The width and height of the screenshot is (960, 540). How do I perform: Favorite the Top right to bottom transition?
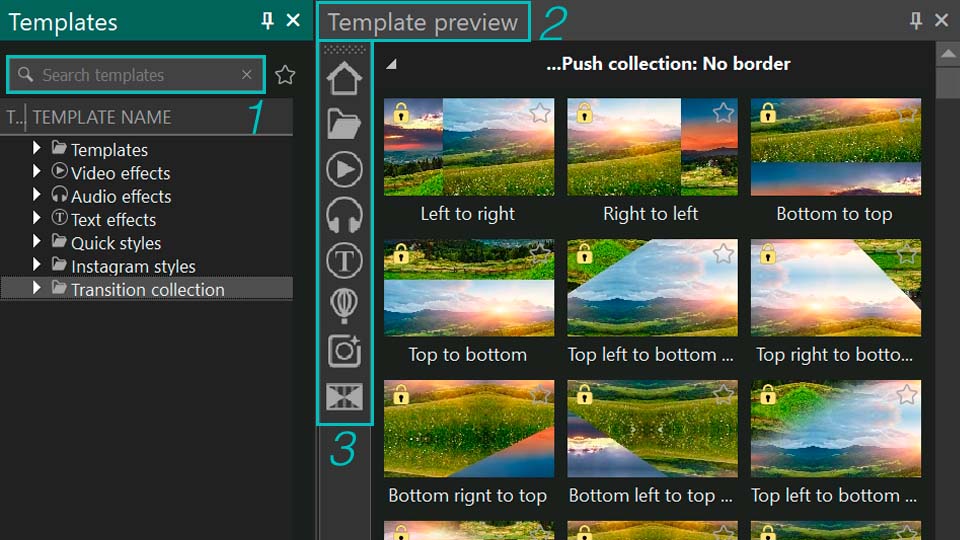point(907,253)
